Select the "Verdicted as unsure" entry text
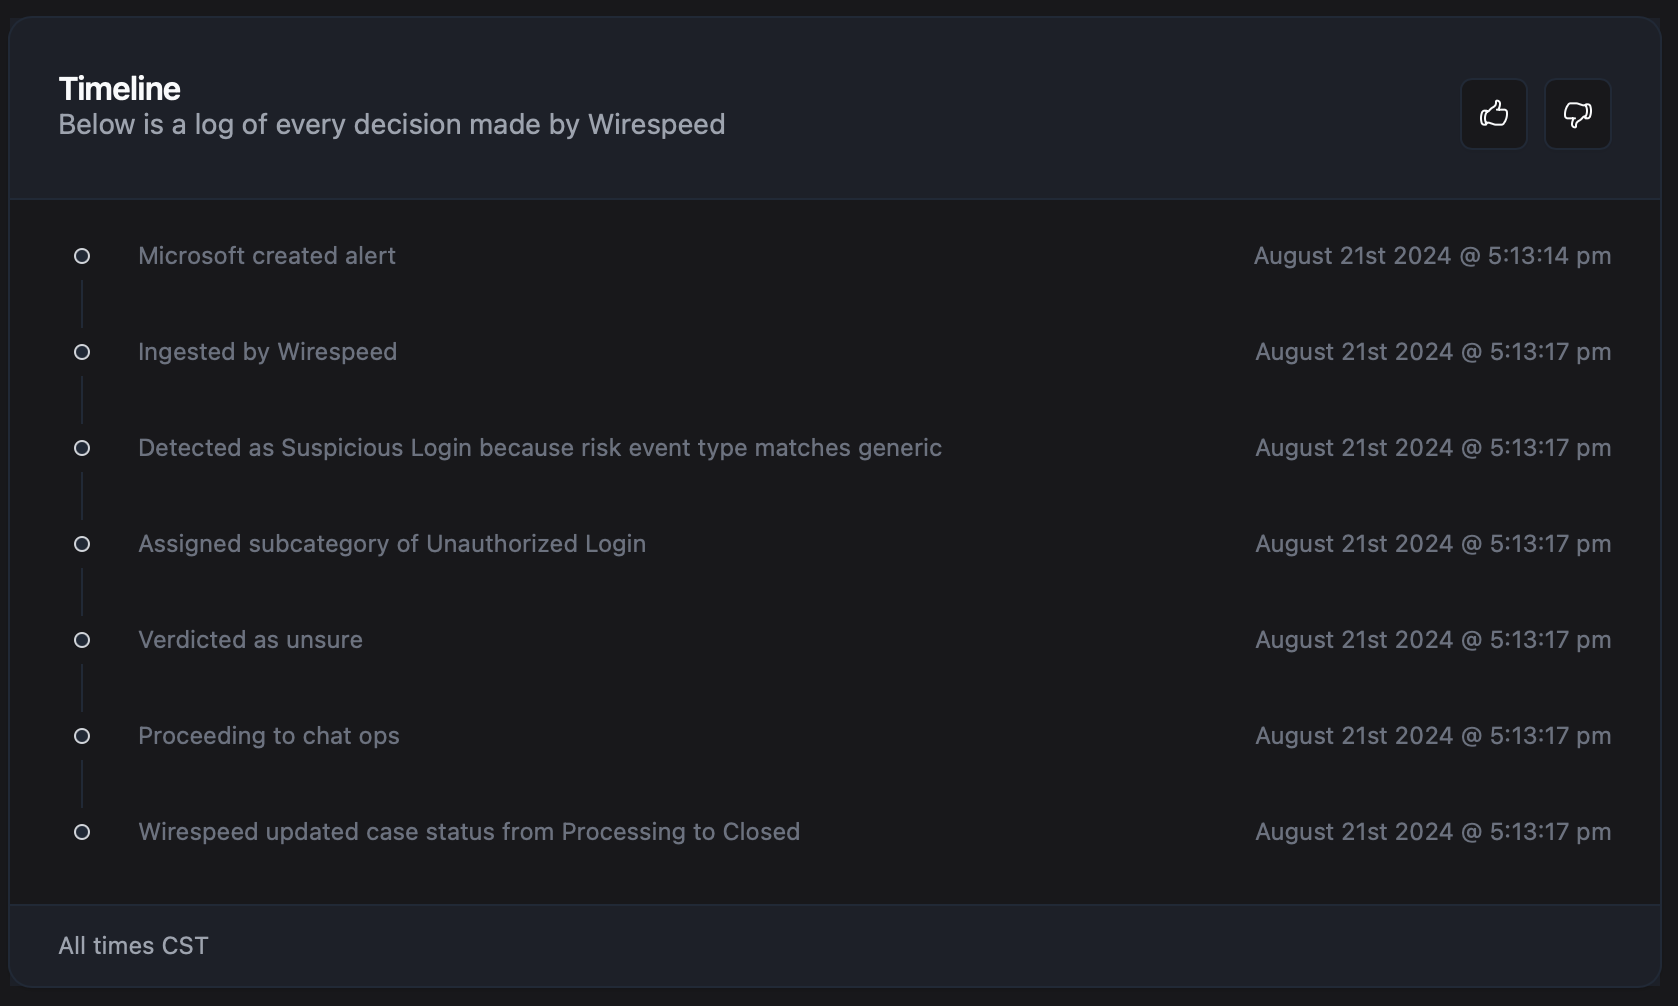 (x=250, y=640)
